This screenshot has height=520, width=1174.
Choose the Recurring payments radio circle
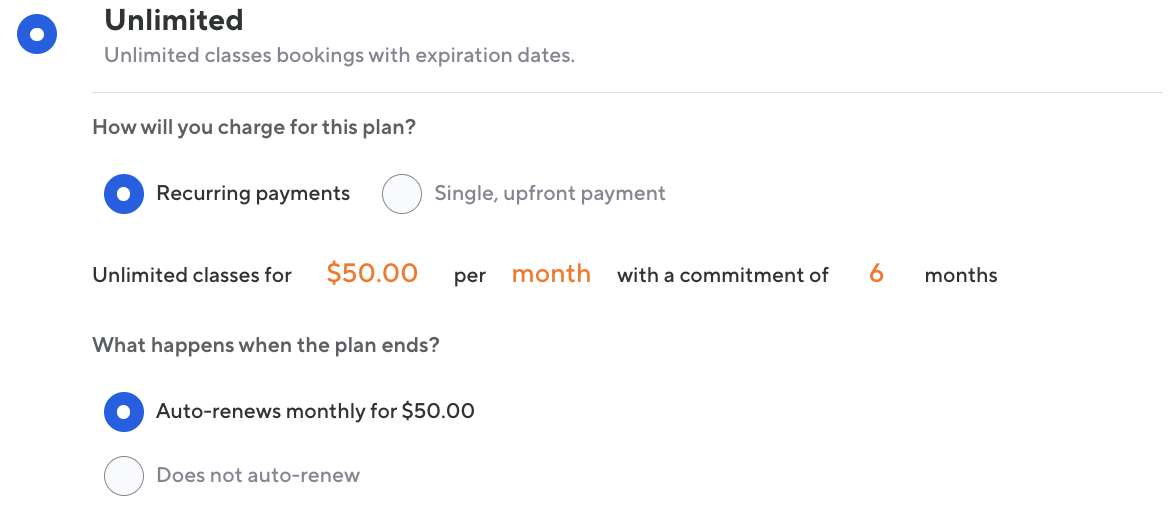124,194
